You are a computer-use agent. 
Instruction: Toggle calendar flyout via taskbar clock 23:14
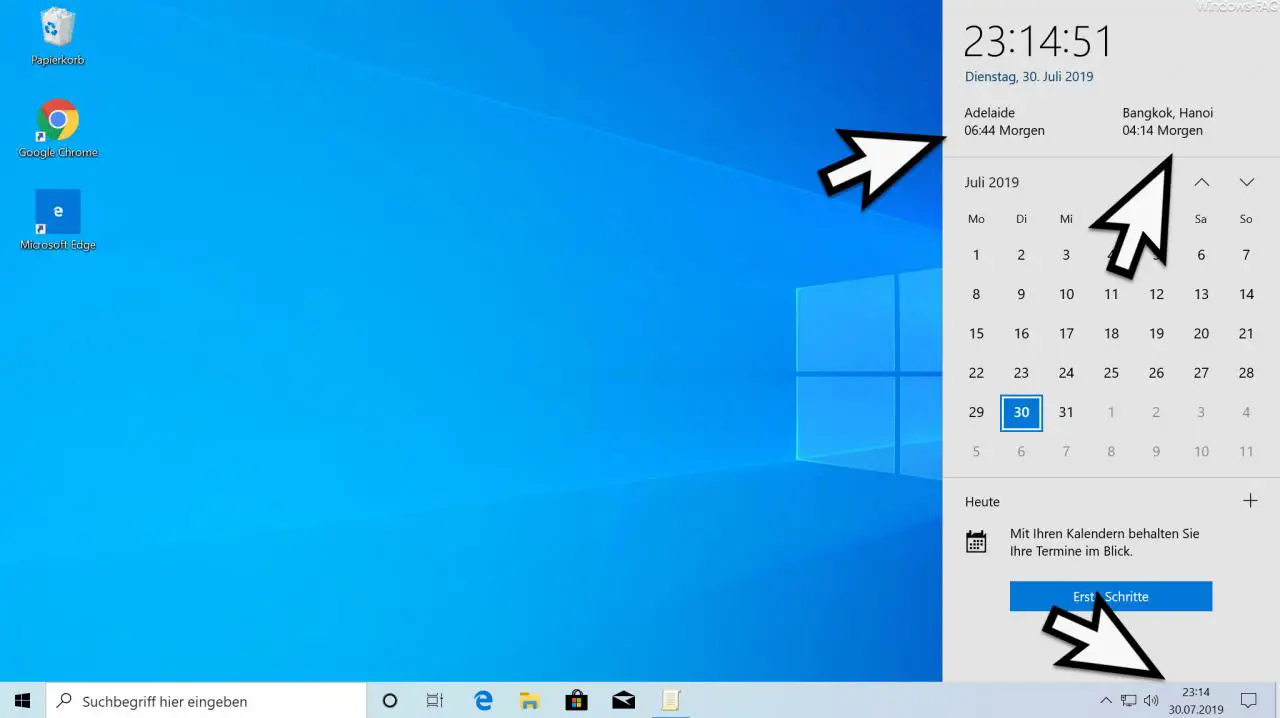tap(1196, 701)
